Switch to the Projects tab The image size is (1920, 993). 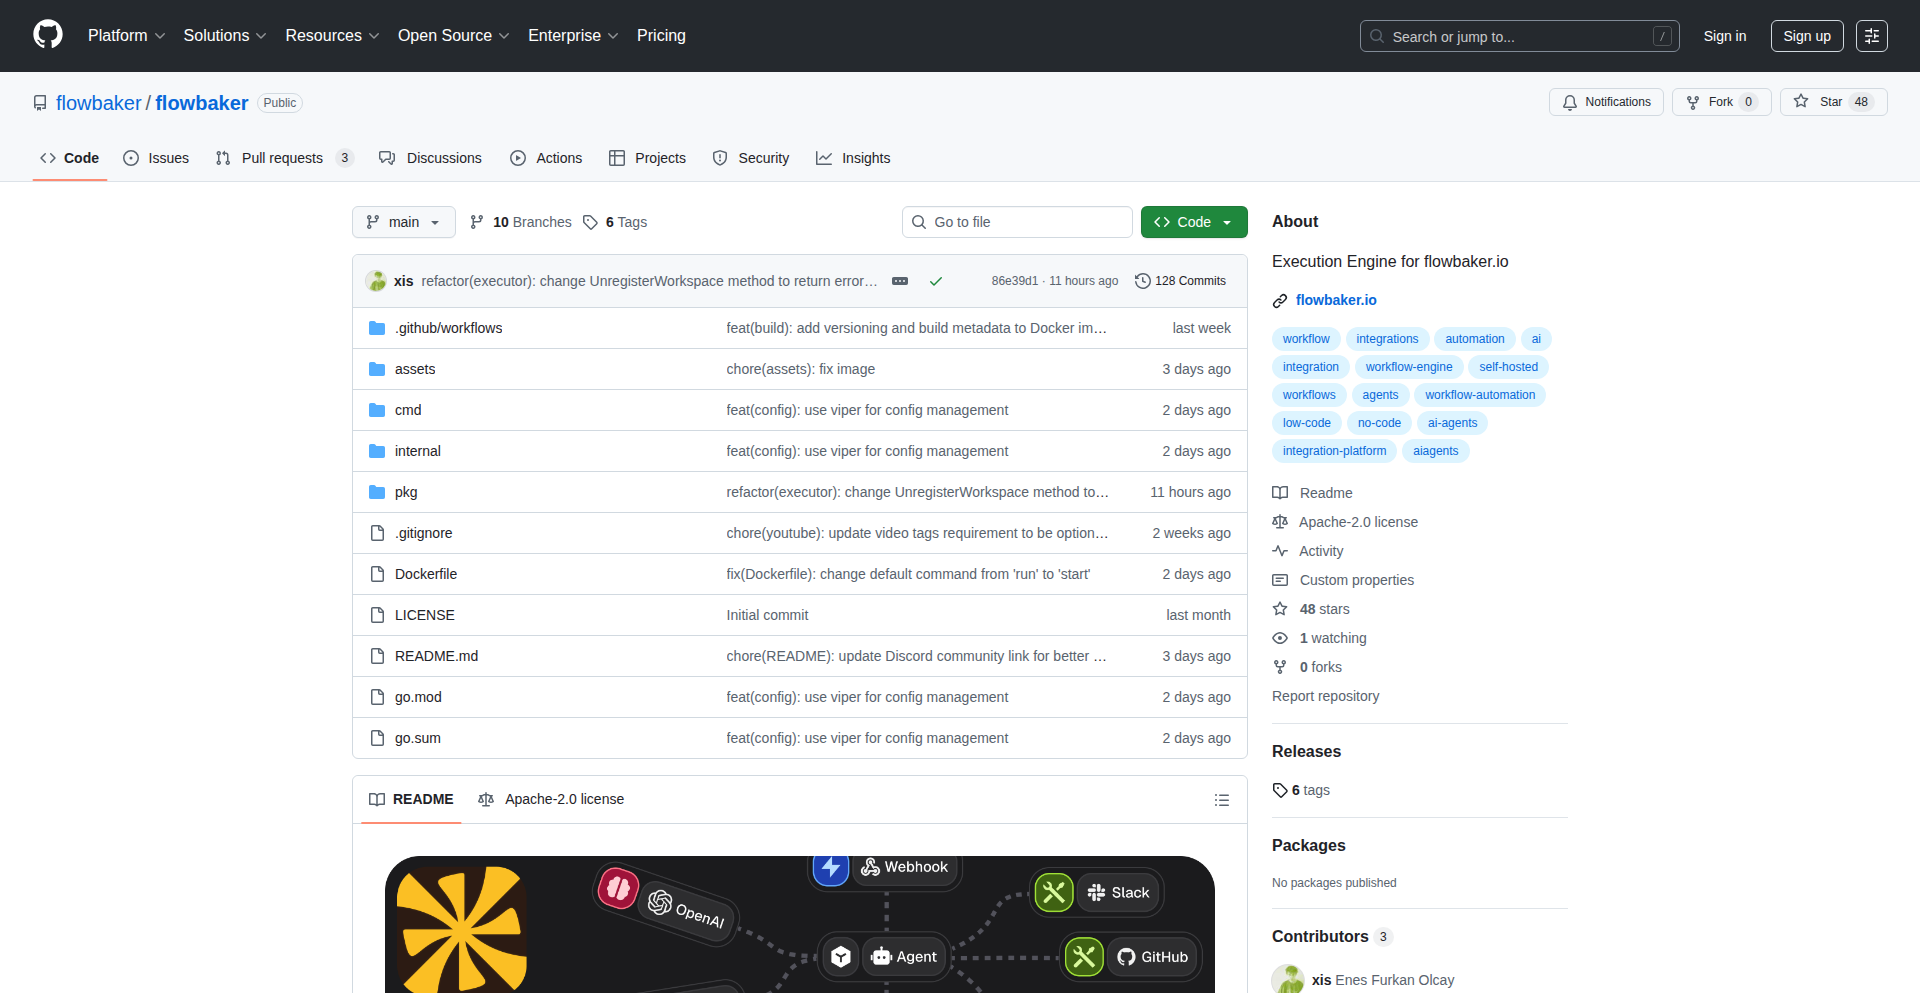click(x=648, y=158)
